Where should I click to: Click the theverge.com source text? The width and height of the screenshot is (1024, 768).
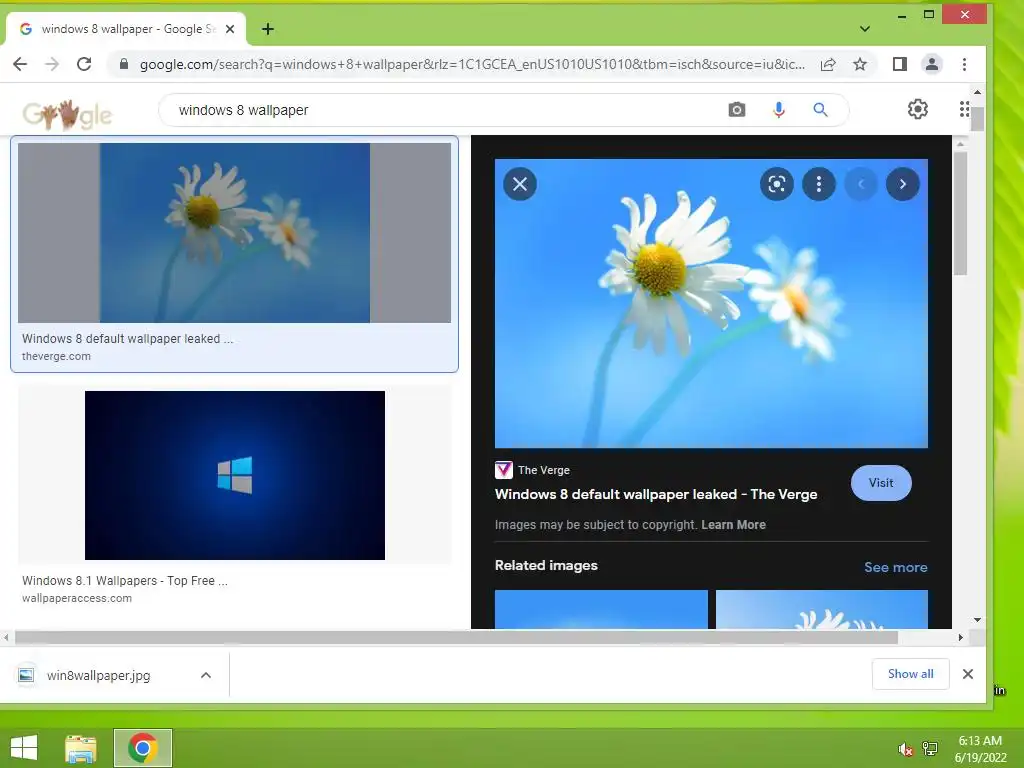coord(56,356)
